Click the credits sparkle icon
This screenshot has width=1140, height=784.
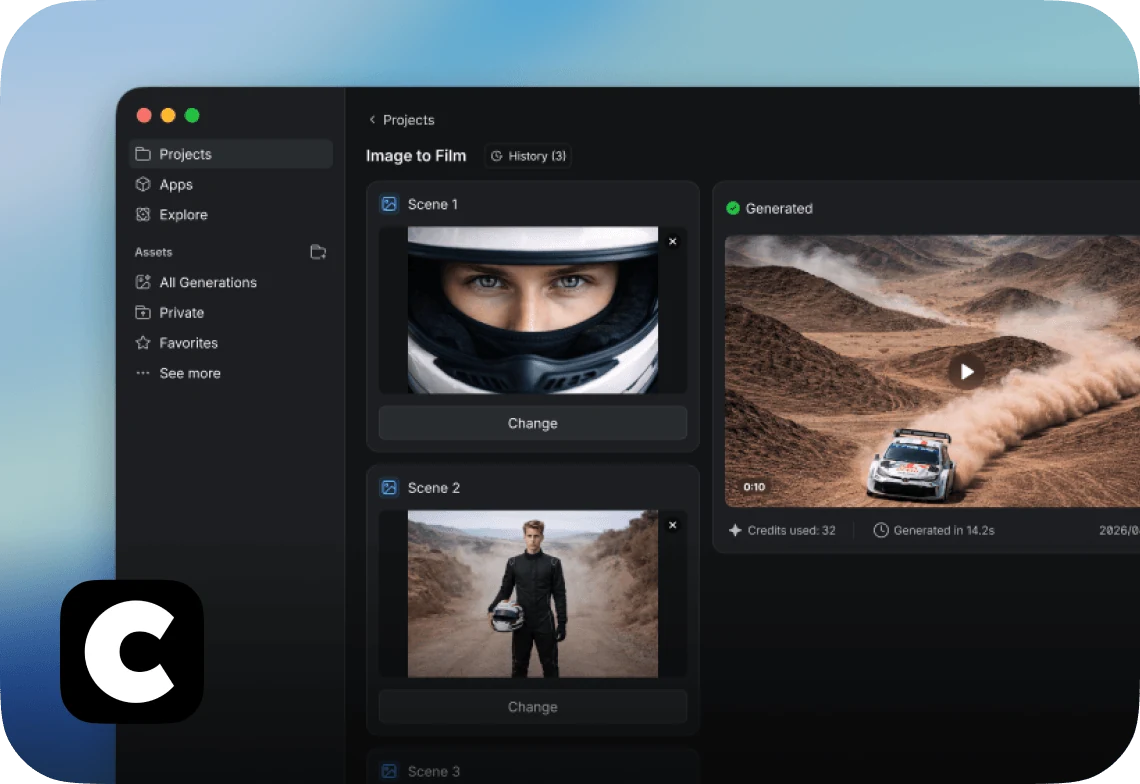735,530
